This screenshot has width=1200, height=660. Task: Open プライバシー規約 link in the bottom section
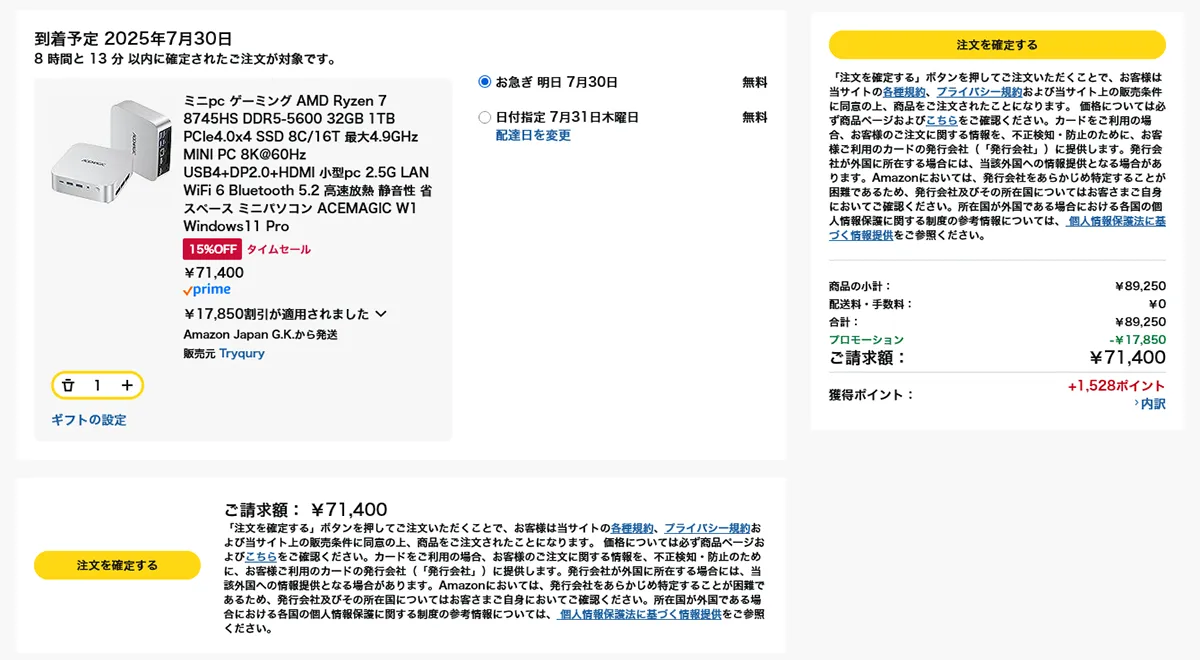coord(707,528)
